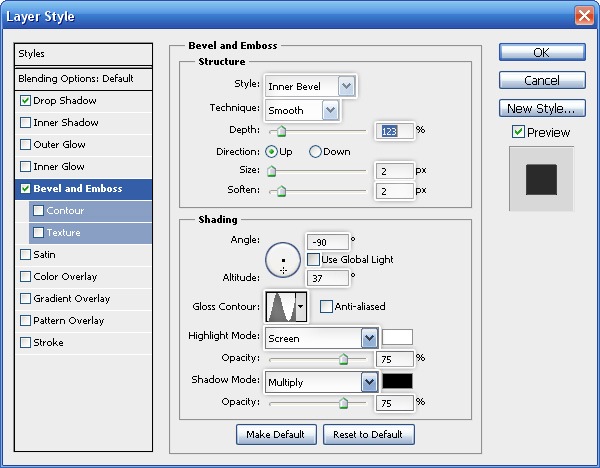600x468 pixels.
Task: Click the Highlight Opacity slider handle
Action: click(343, 359)
